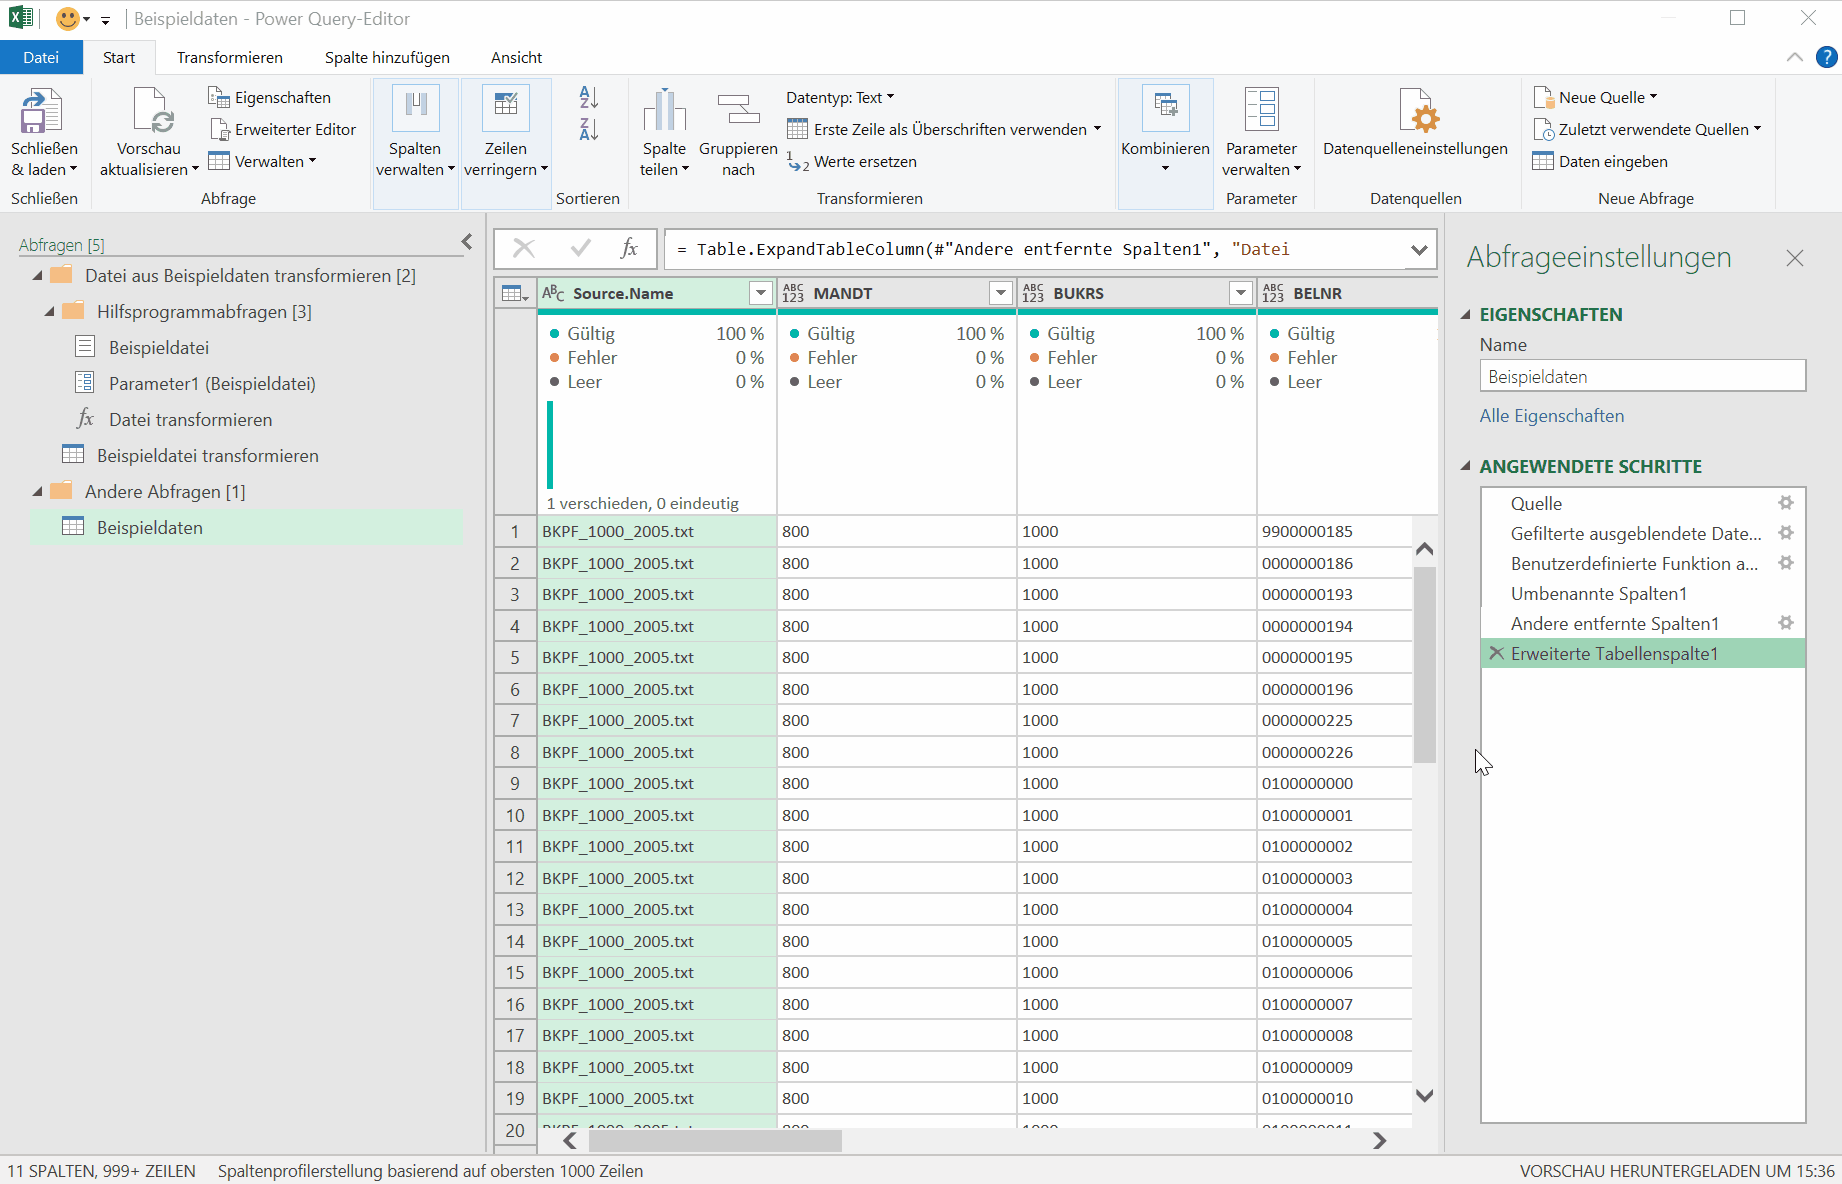
Task: Sort the column descending (Z-A)
Action: pos(589,130)
